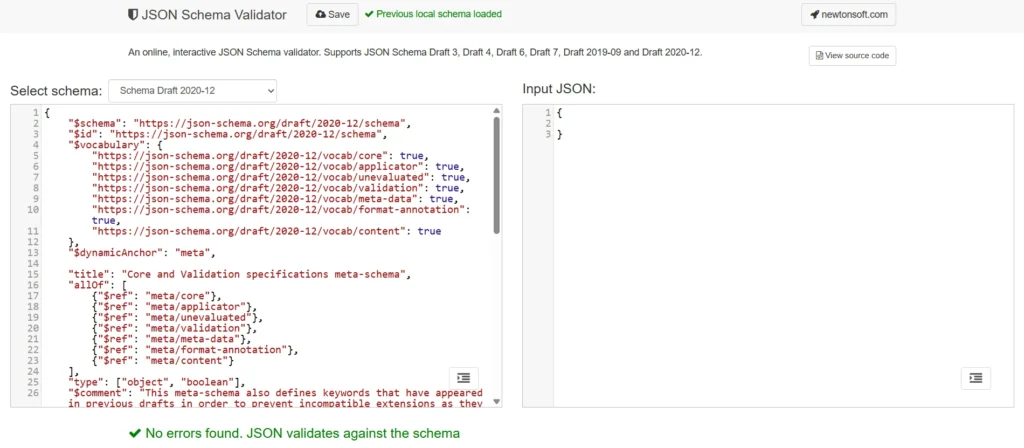
Task: Click the "$id" line in schema editor
Action: pyautogui.click(x=228, y=134)
